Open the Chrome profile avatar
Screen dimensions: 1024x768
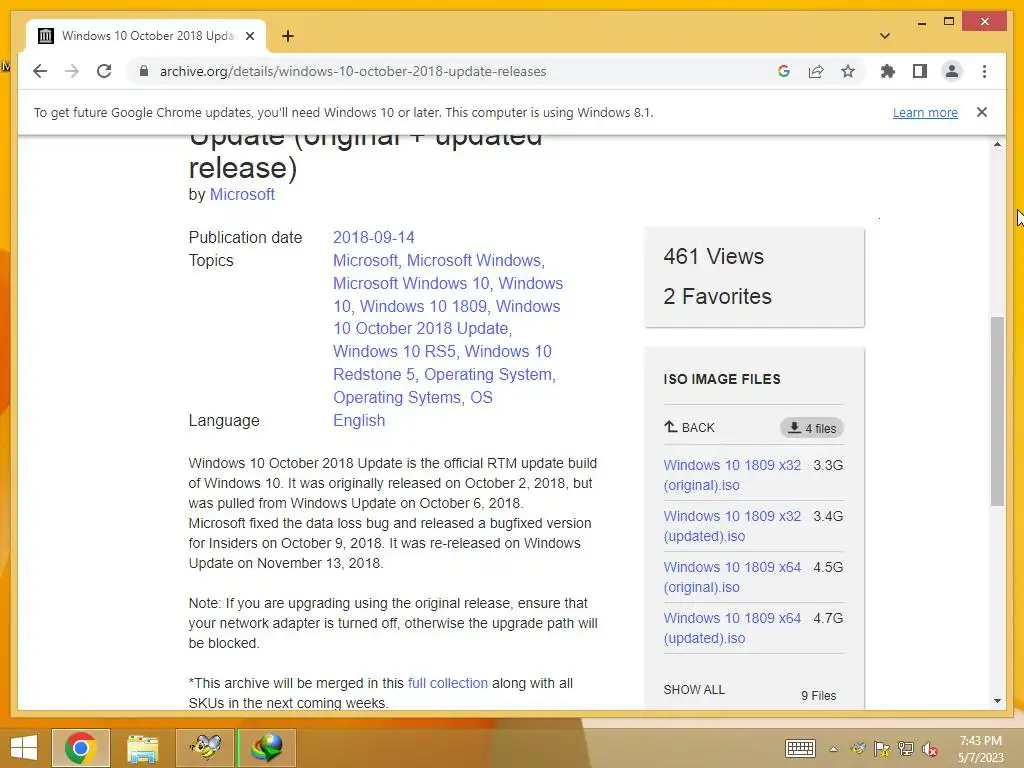tap(952, 71)
